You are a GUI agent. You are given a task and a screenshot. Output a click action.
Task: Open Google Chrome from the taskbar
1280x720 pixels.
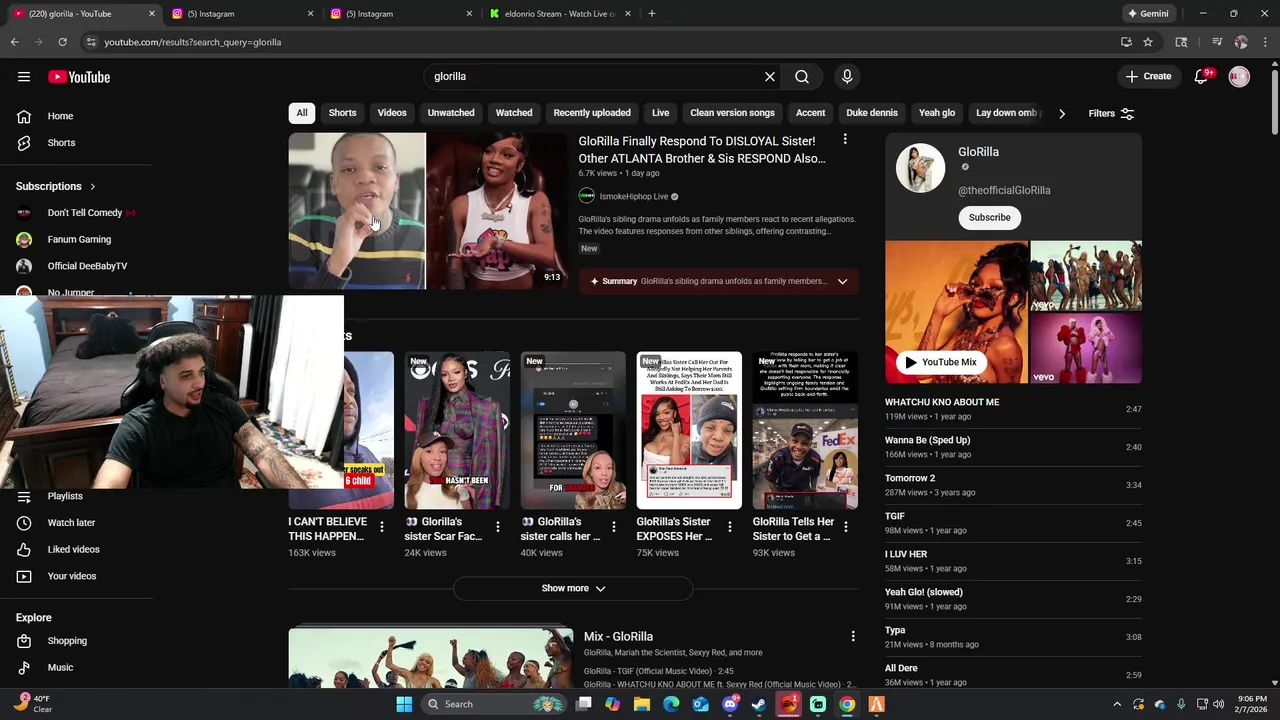coord(847,704)
